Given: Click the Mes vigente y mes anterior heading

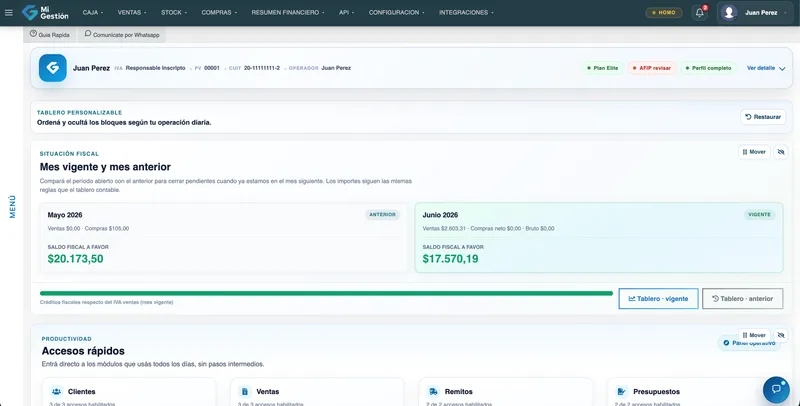Looking at the screenshot, I should (x=105, y=167).
